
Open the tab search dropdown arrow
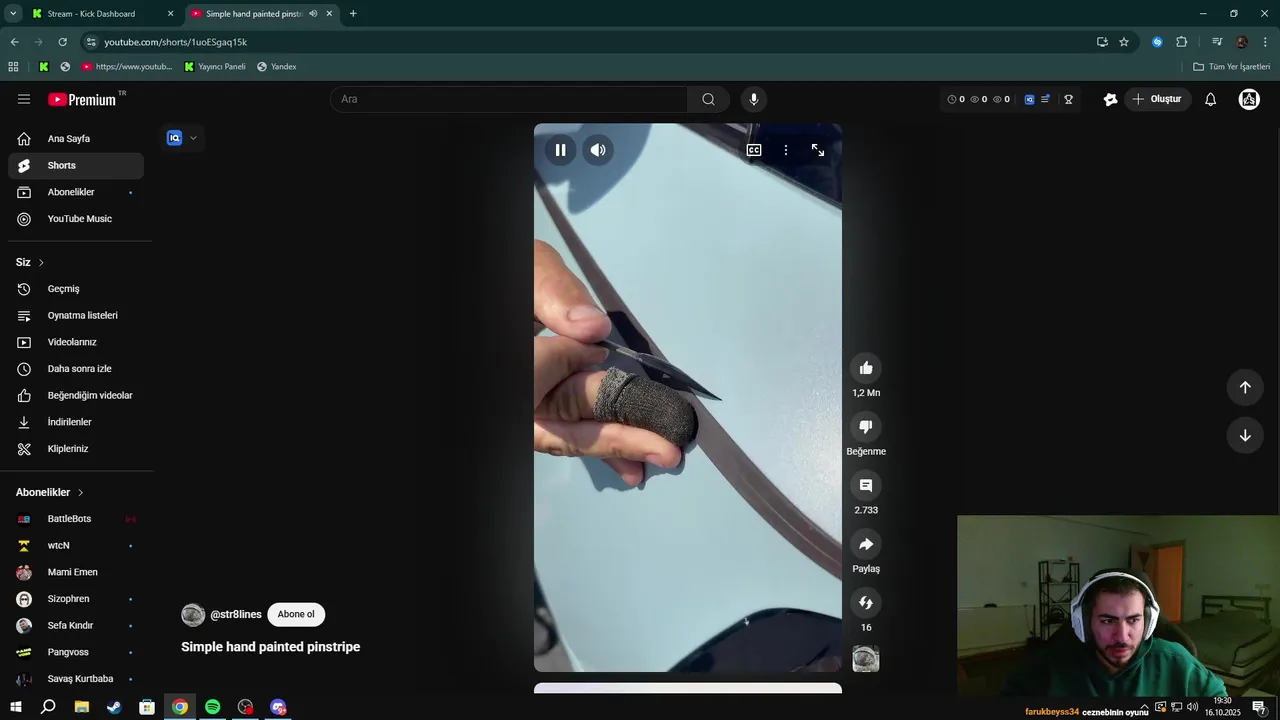pos(13,14)
